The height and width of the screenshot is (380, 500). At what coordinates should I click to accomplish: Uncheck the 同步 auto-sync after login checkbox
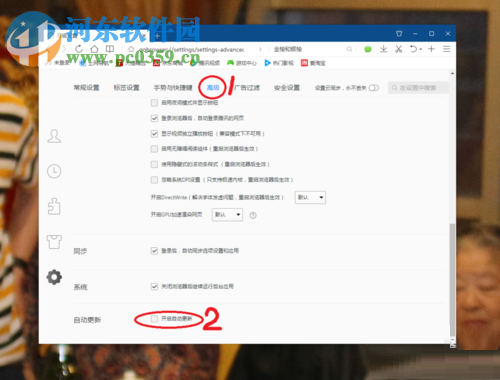click(154, 251)
